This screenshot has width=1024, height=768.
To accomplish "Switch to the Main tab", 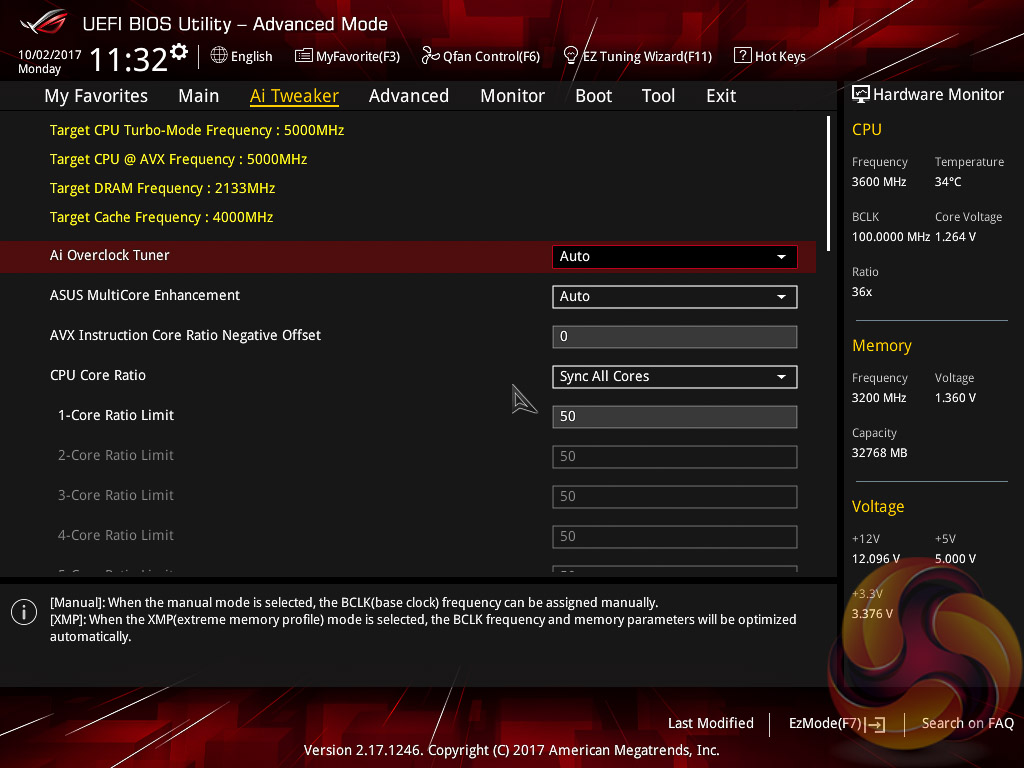I will (199, 96).
